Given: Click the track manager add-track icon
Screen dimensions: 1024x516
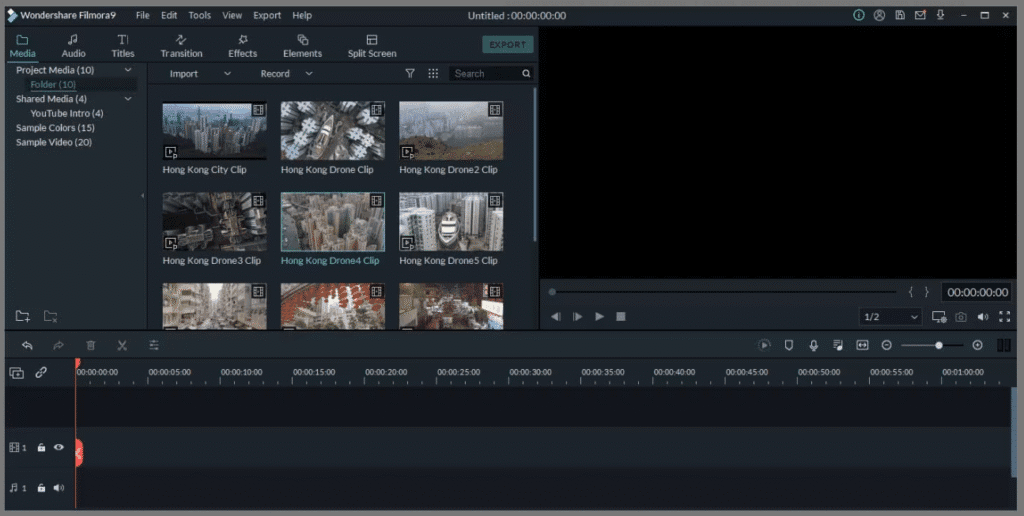Looking at the screenshot, I should point(16,372).
